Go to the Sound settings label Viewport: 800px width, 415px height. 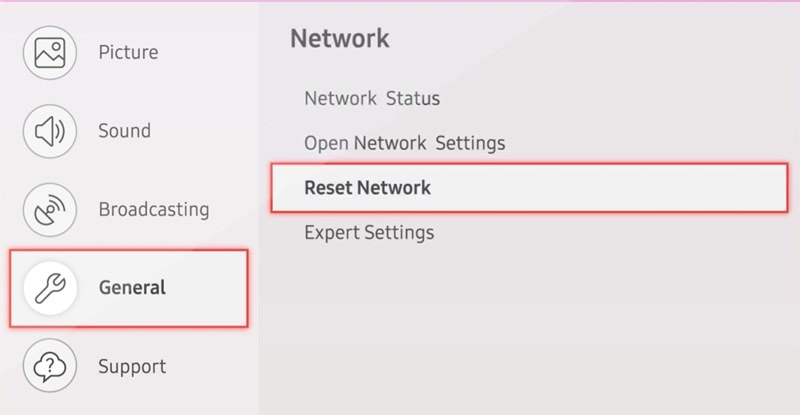coord(124,131)
